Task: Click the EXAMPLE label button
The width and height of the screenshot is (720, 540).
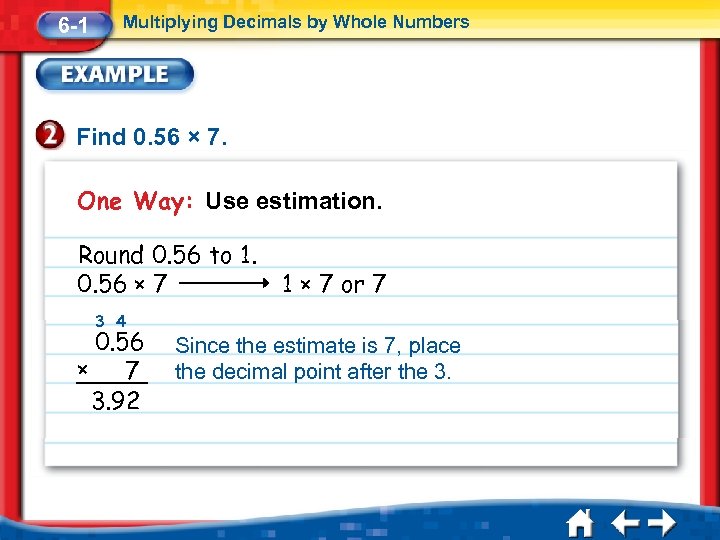Action: [115, 74]
